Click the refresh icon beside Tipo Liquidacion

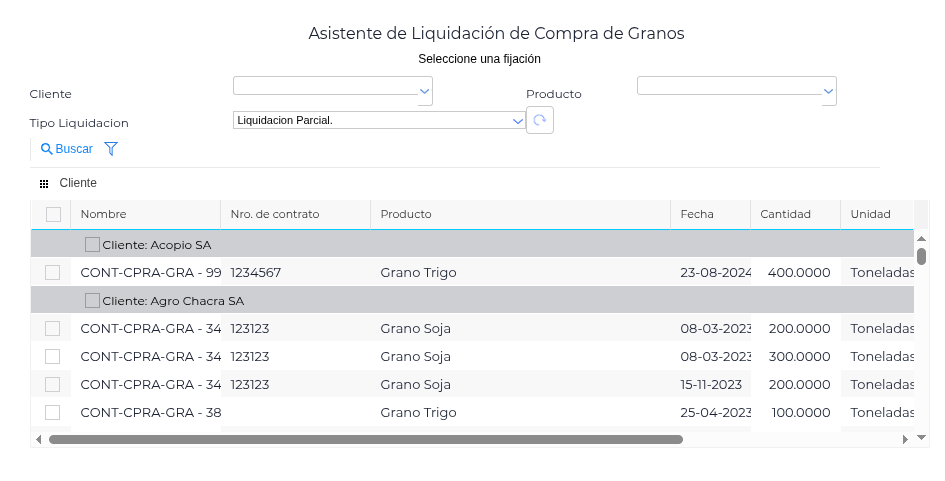click(x=540, y=120)
